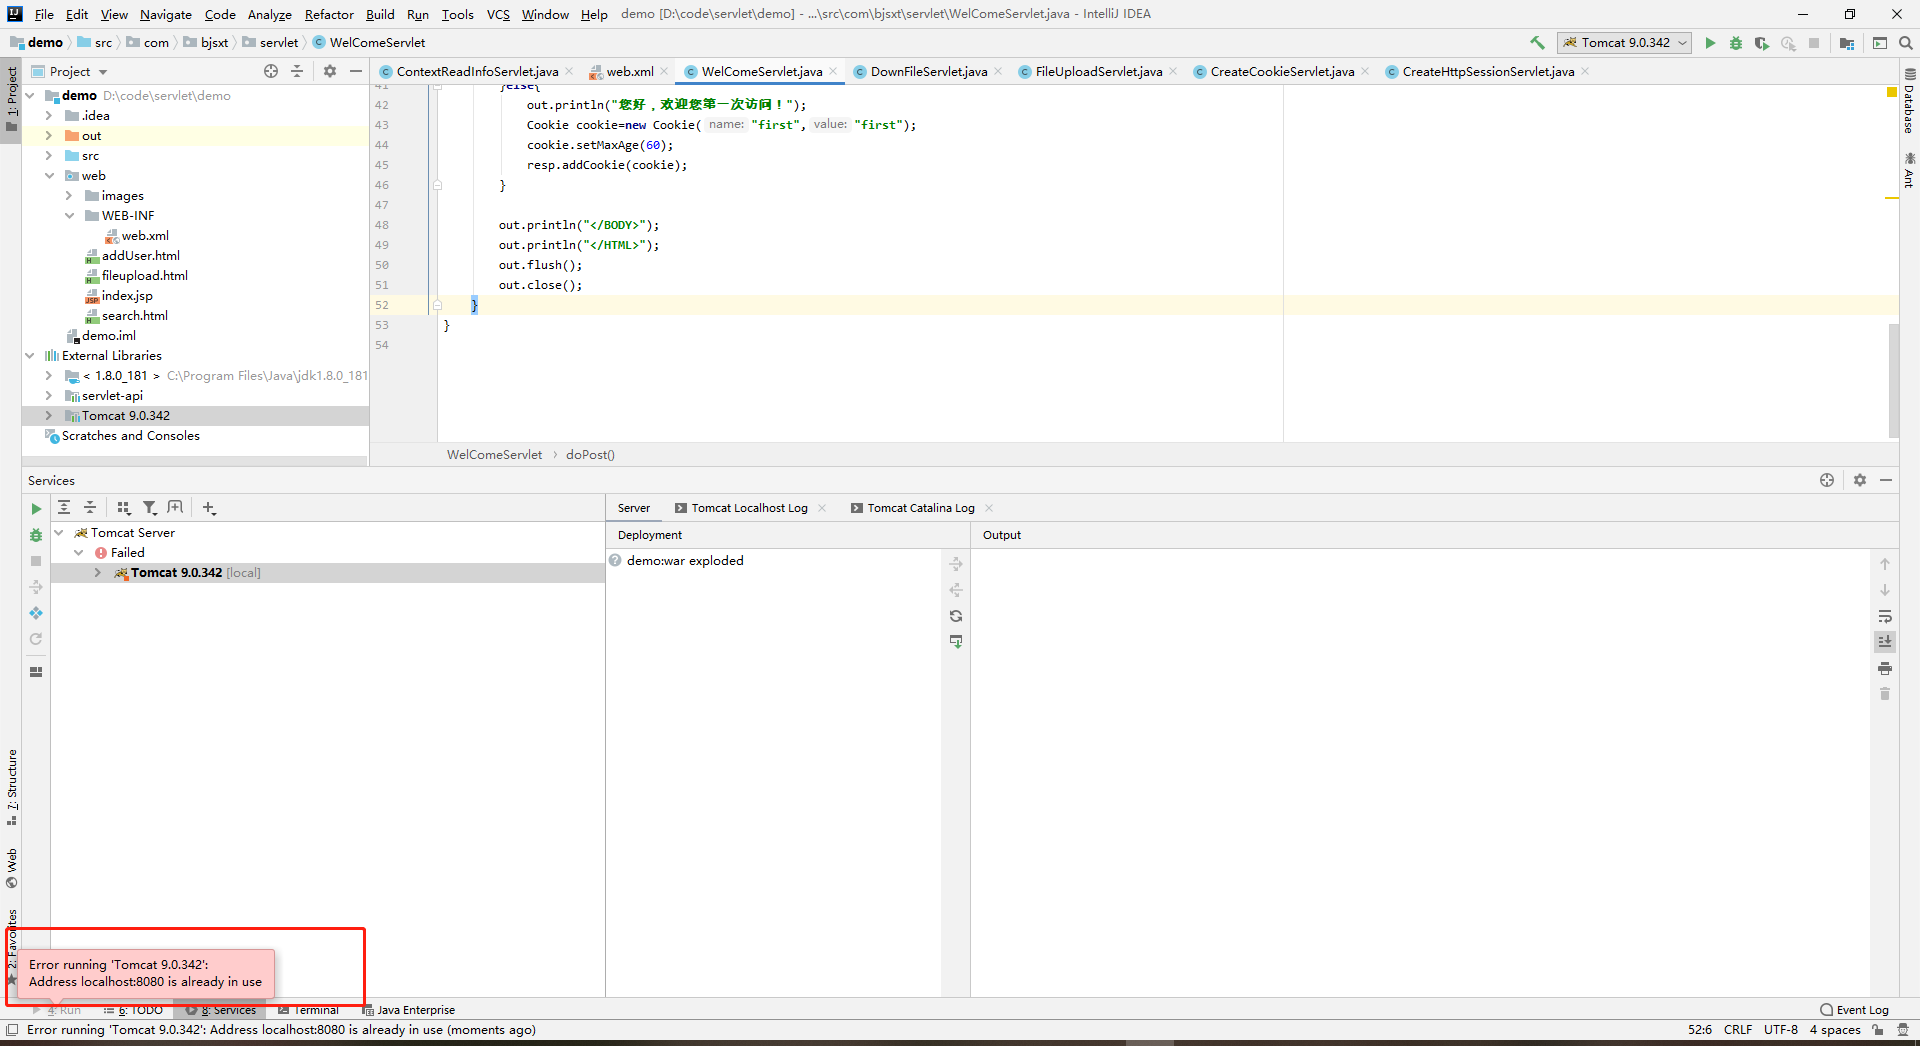Change CRLF line separator in status bar
Viewport: 1920px width, 1046px height.
[1738, 1030]
